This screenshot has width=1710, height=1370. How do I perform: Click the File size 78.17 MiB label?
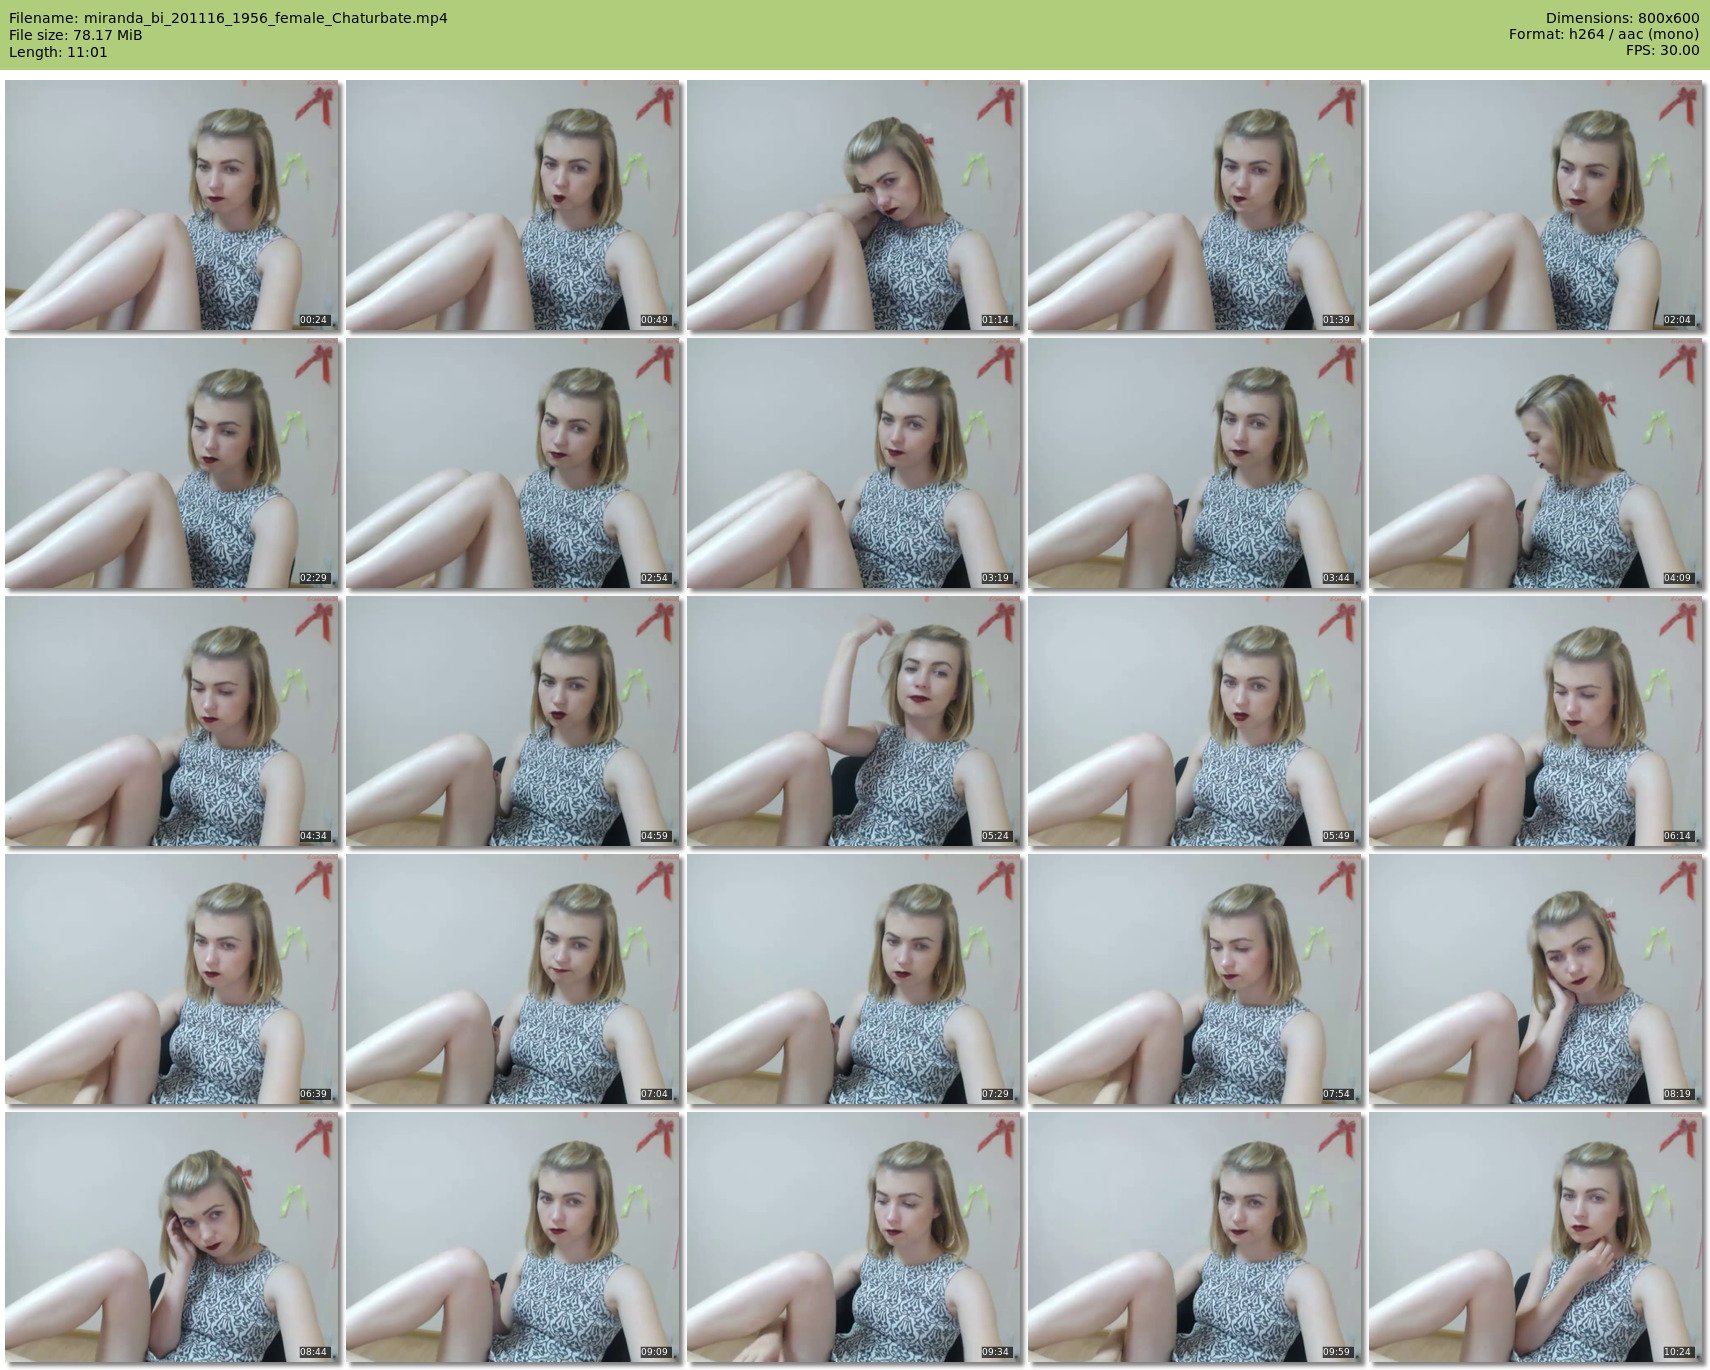(x=75, y=35)
